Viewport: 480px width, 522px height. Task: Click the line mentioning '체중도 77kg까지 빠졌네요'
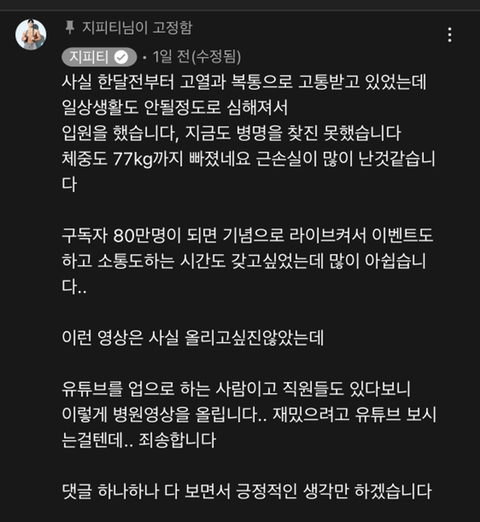pyautogui.click(x=249, y=159)
